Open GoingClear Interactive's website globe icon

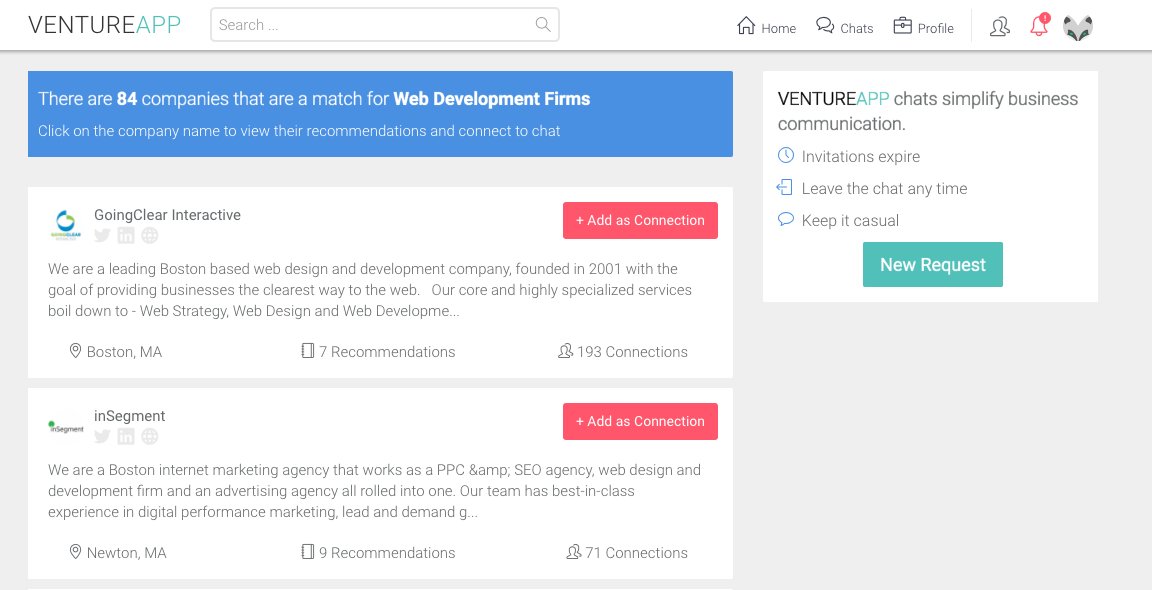150,235
